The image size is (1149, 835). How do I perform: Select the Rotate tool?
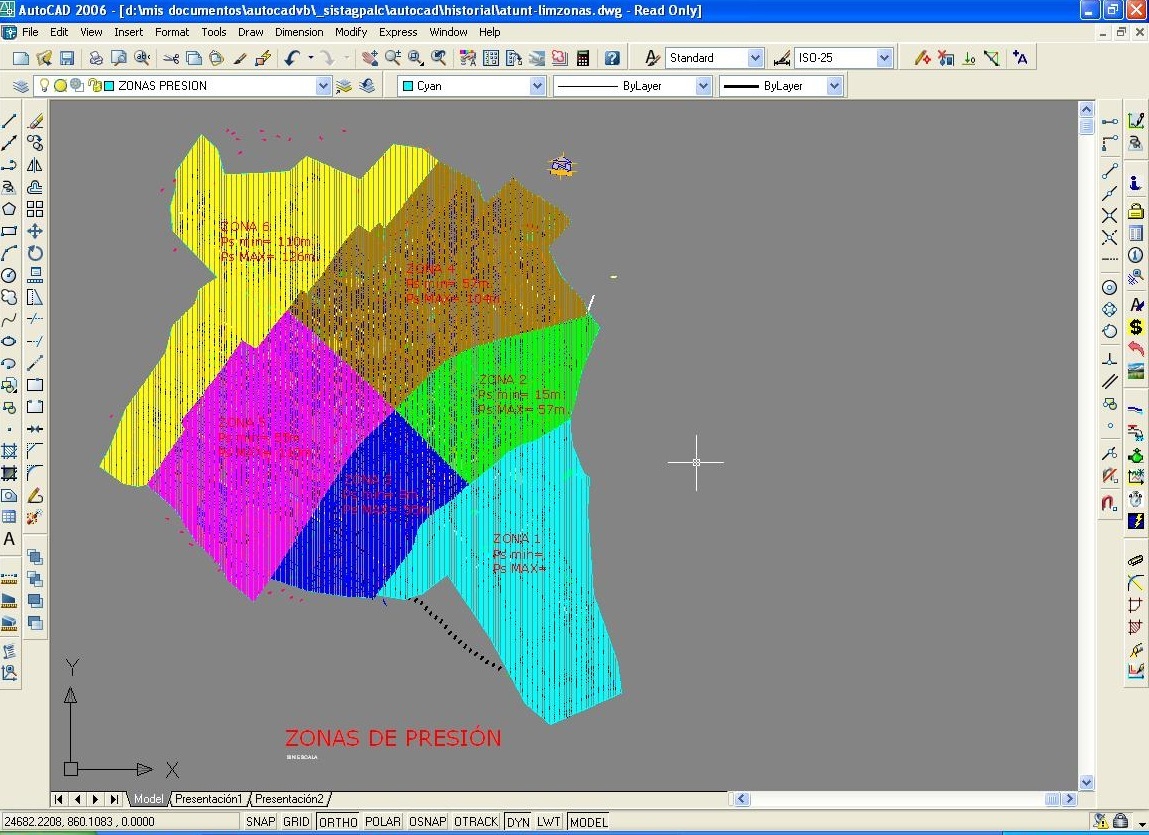click(35, 253)
